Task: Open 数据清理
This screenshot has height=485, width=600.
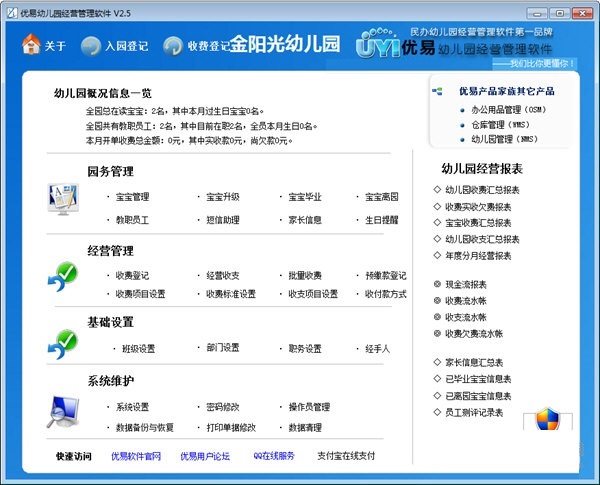Action: (305, 427)
